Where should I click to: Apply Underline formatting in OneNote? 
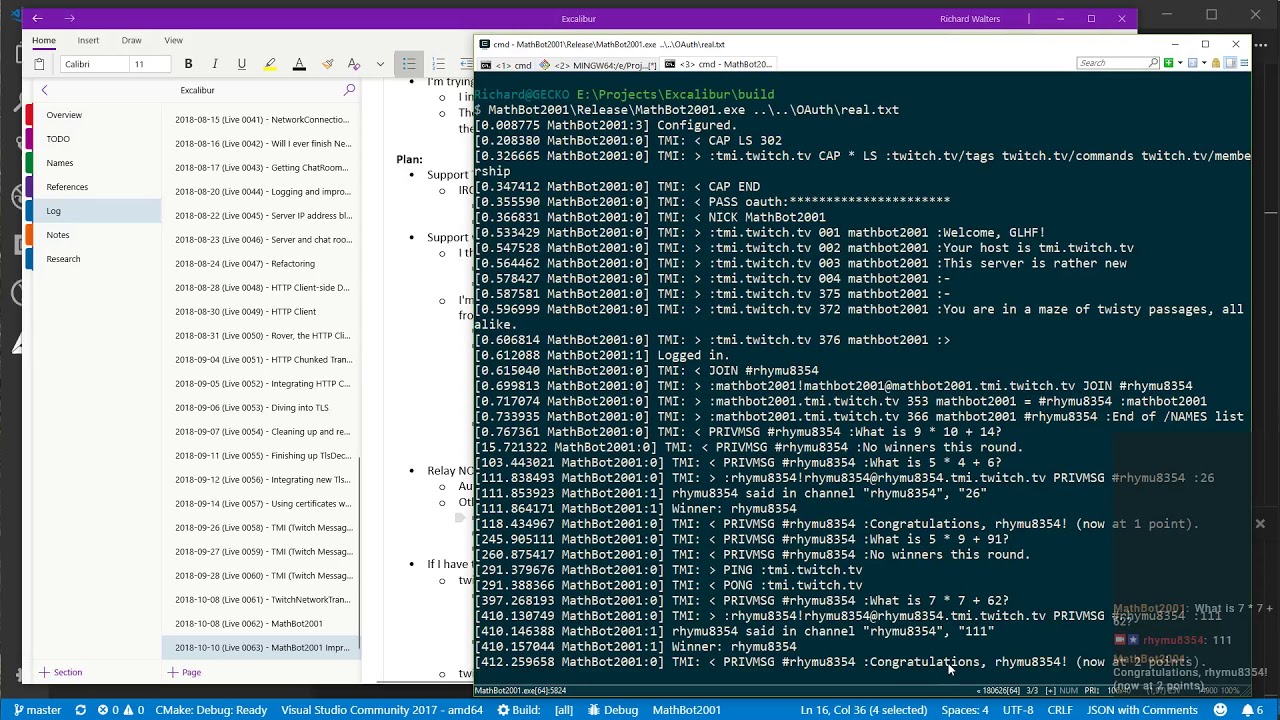coord(241,64)
